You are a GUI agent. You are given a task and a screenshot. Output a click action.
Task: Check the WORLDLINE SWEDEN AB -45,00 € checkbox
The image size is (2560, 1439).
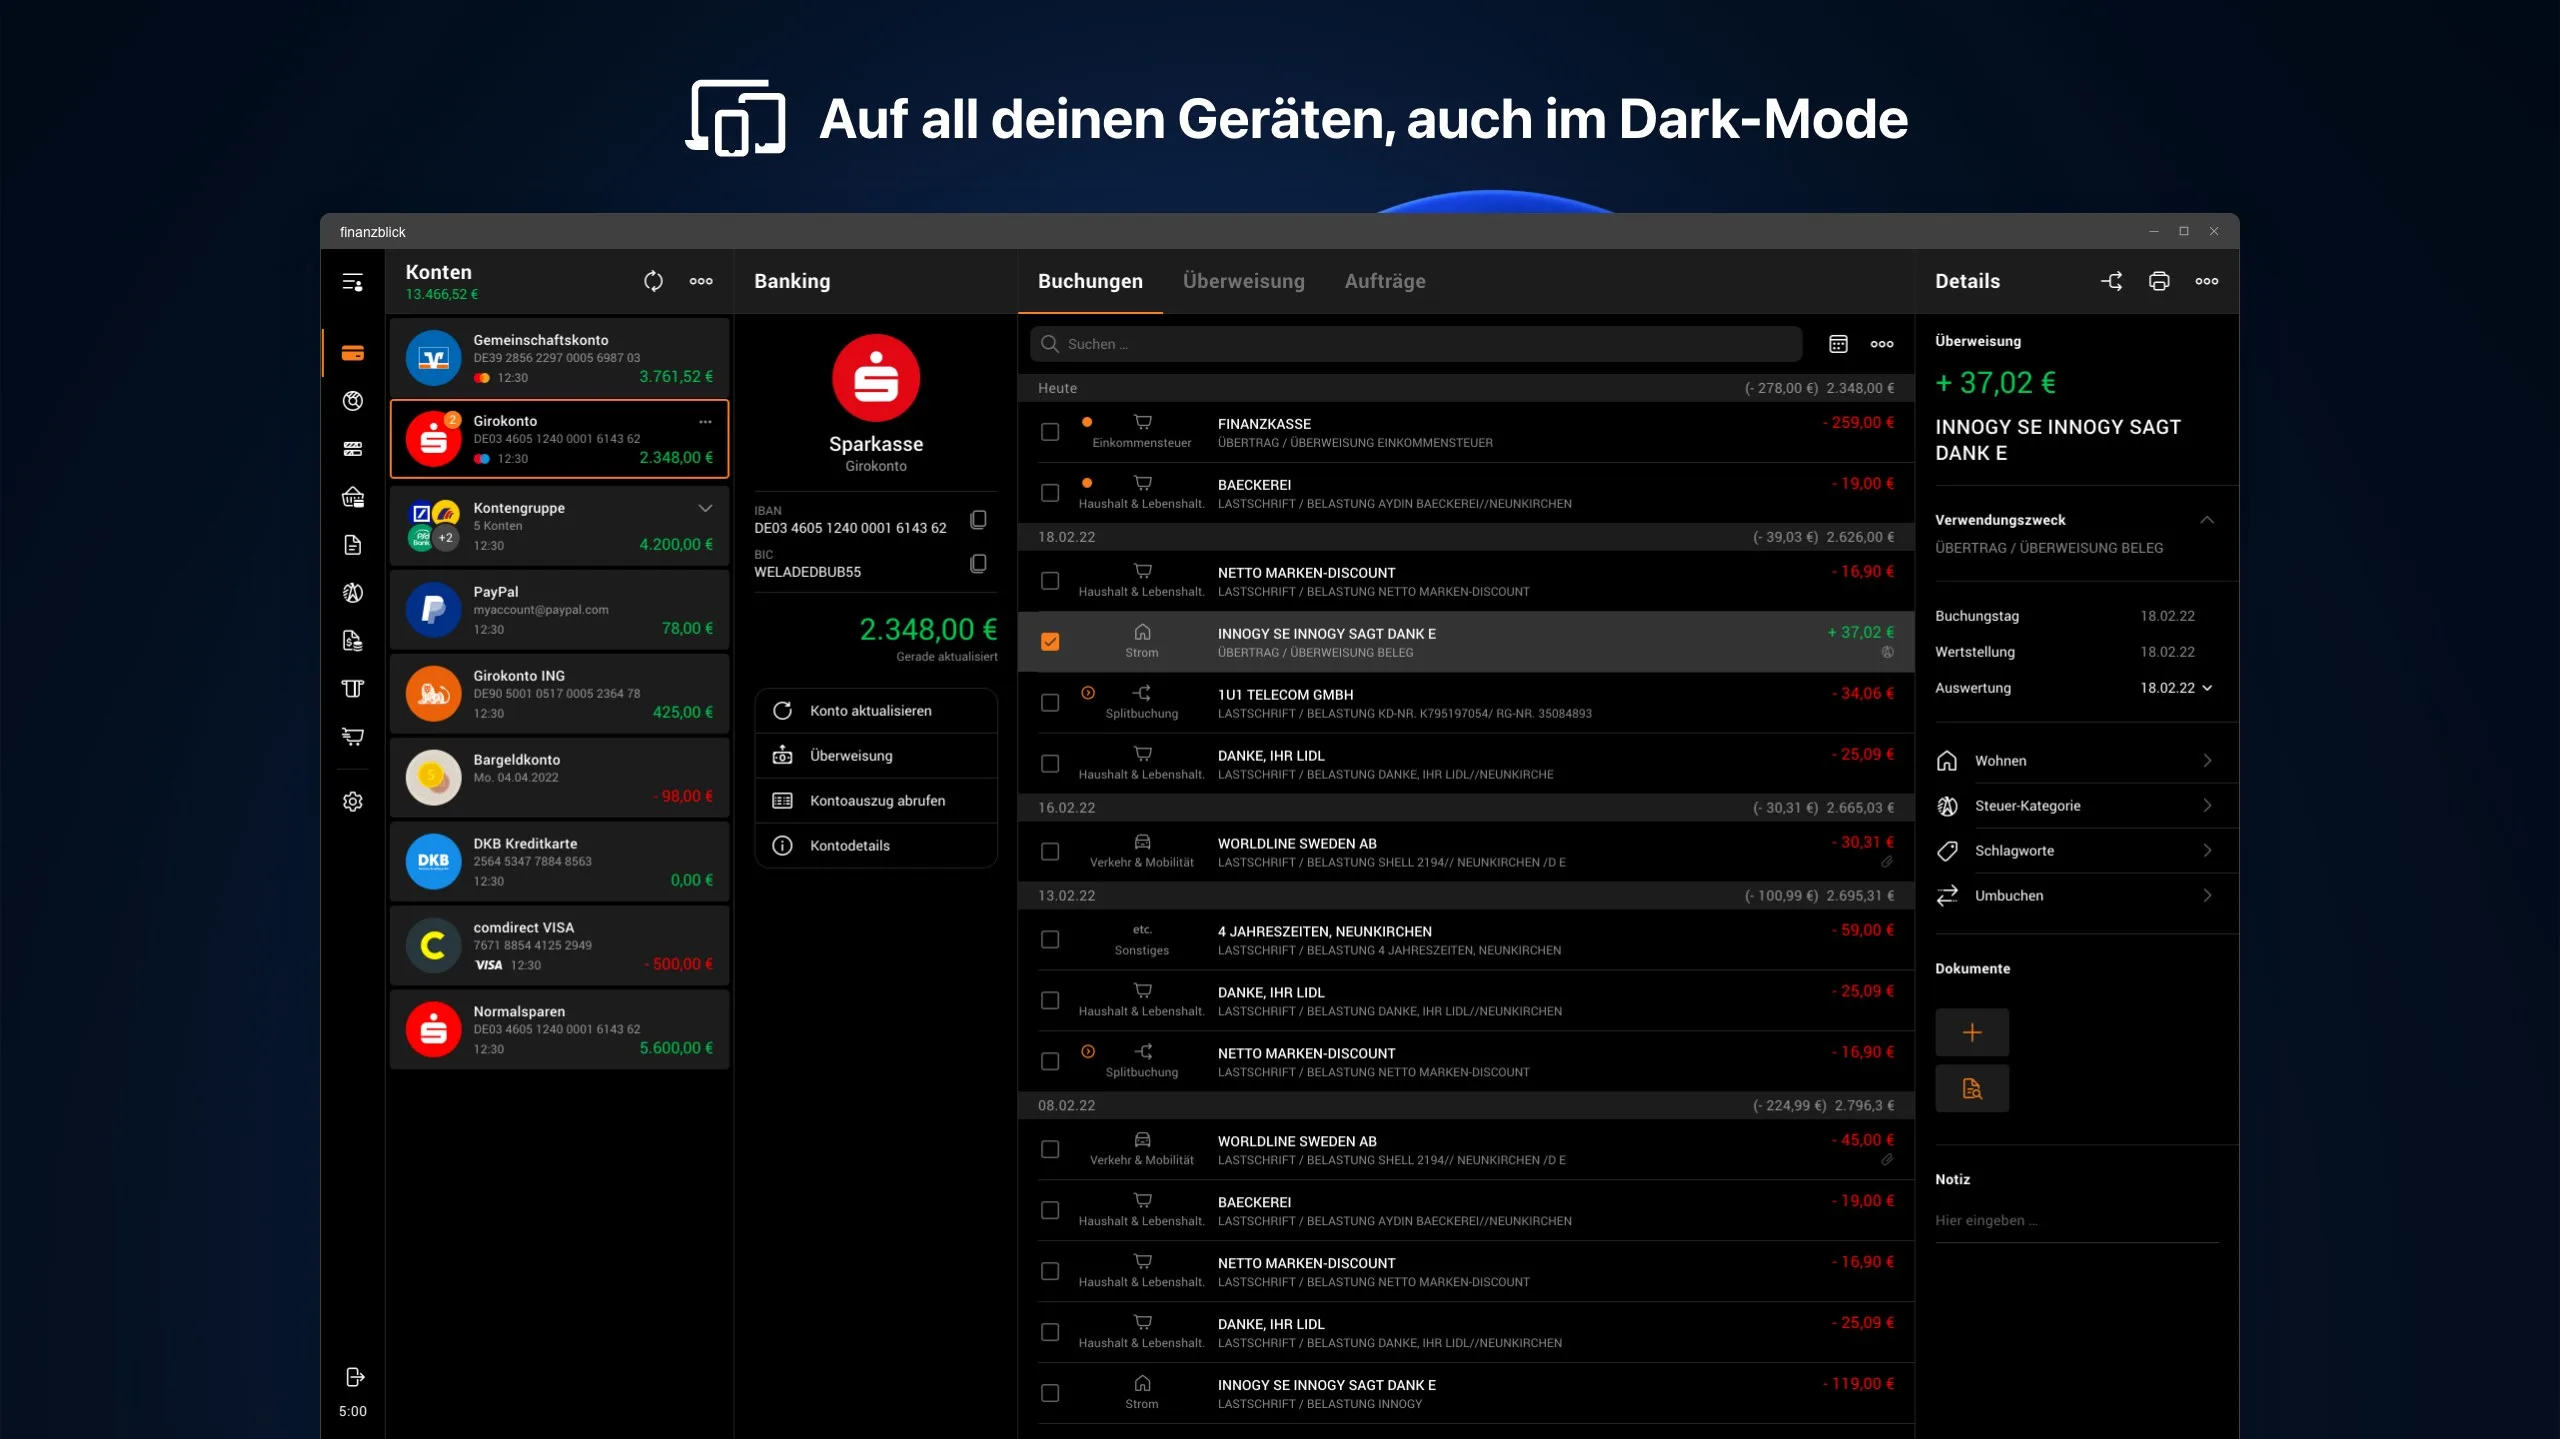[x=1050, y=1150]
